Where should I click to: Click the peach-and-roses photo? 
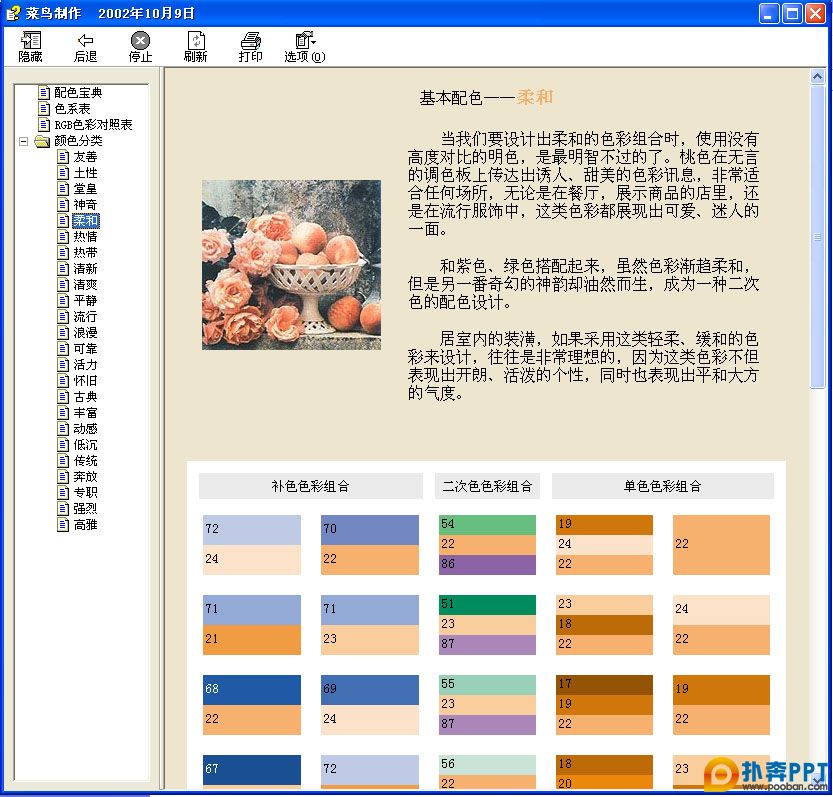pyautogui.click(x=291, y=265)
